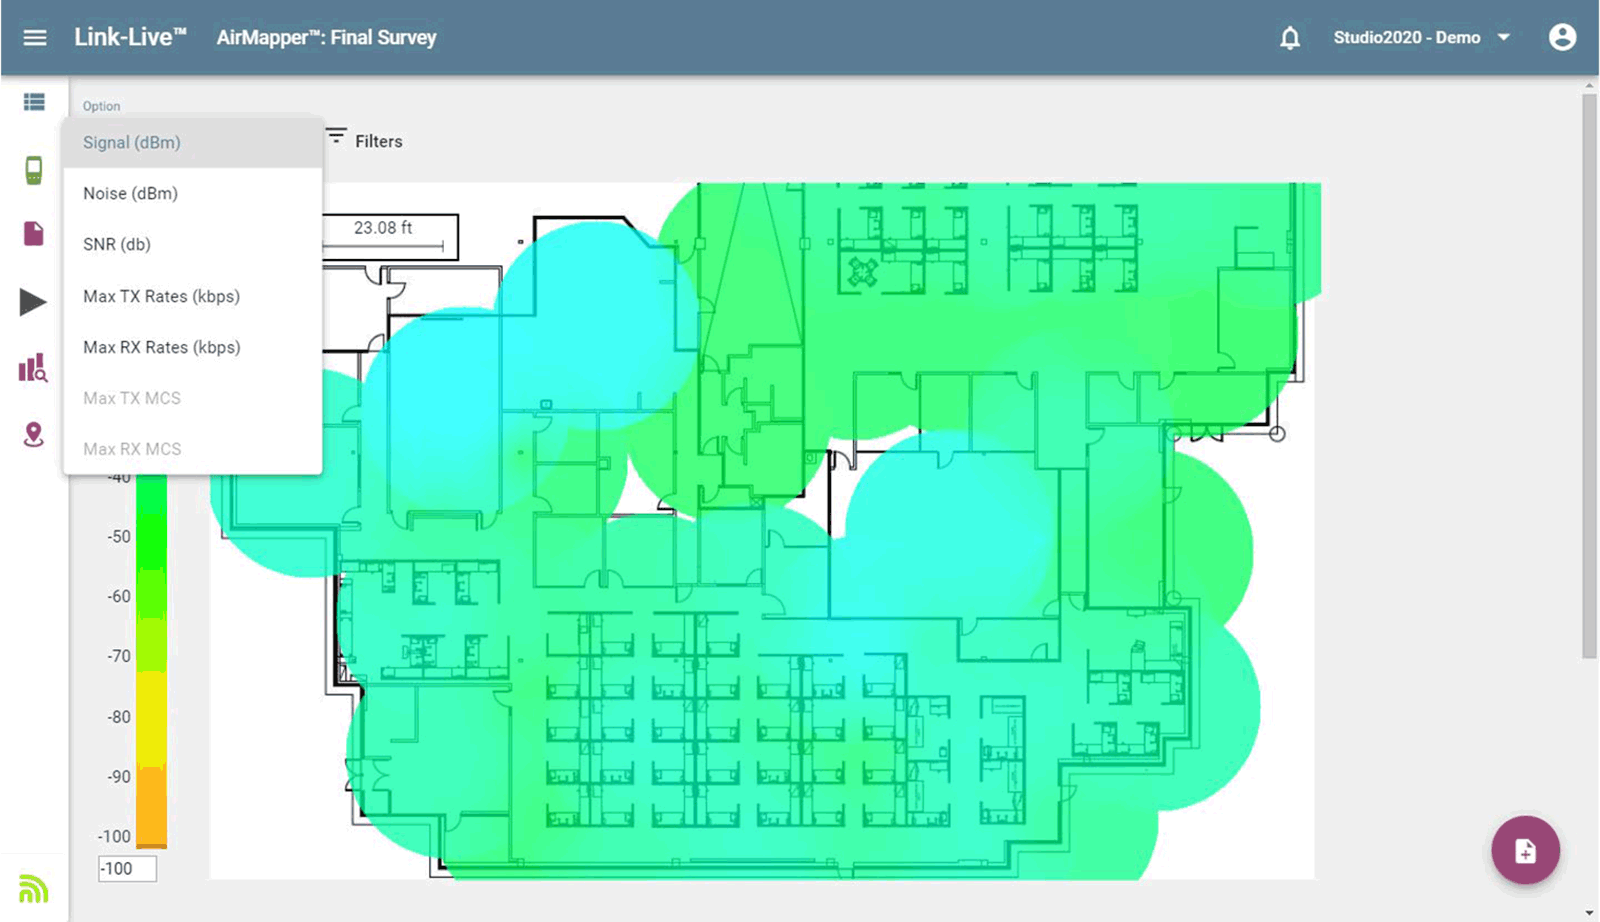Open the map location pin icon
1600x922 pixels.
coord(34,435)
